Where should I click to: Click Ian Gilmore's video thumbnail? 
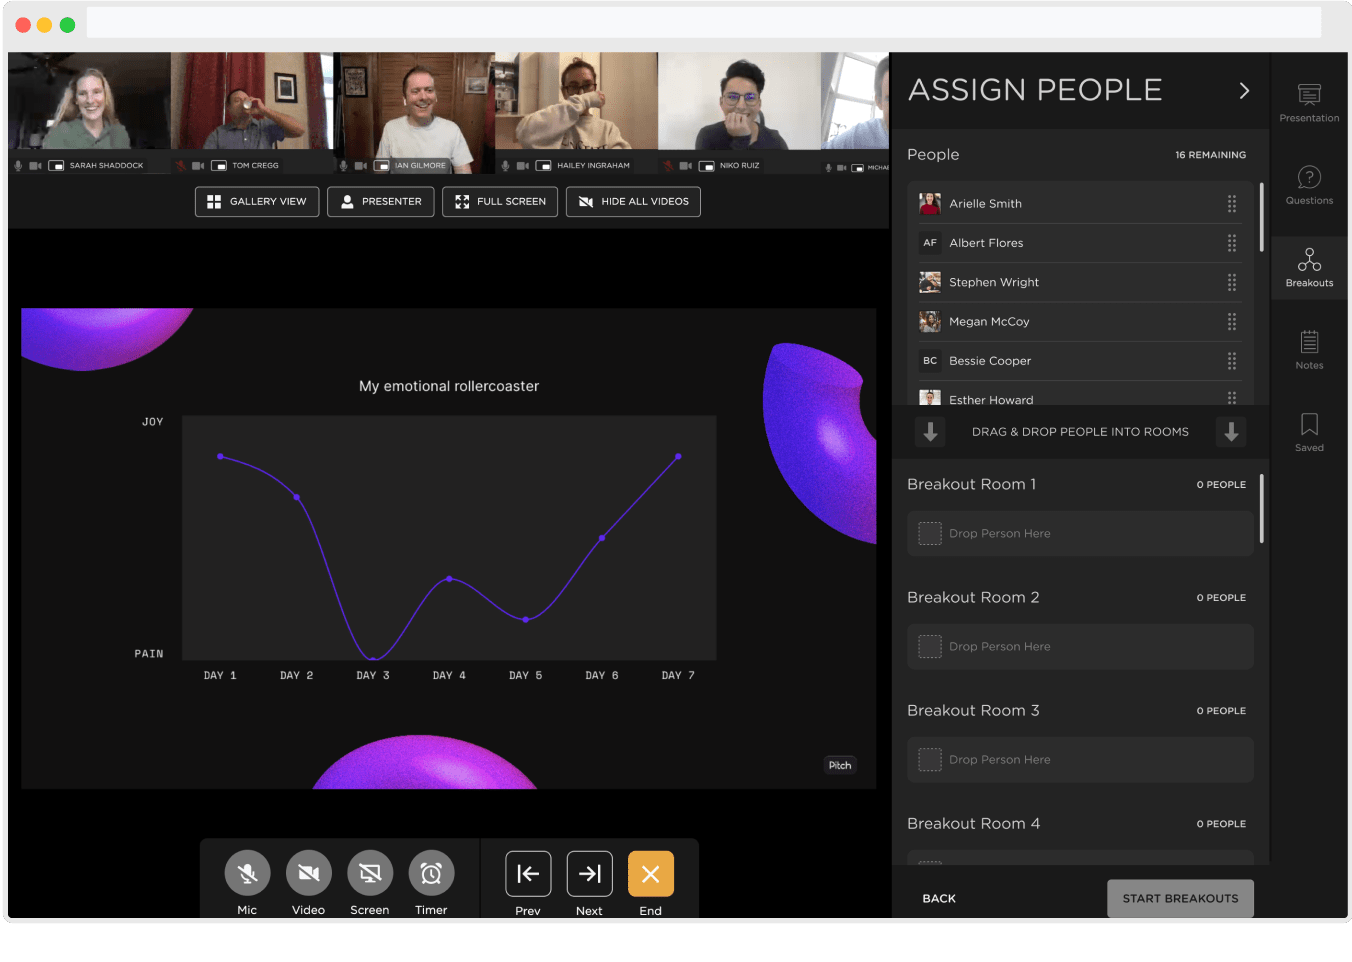414,101
